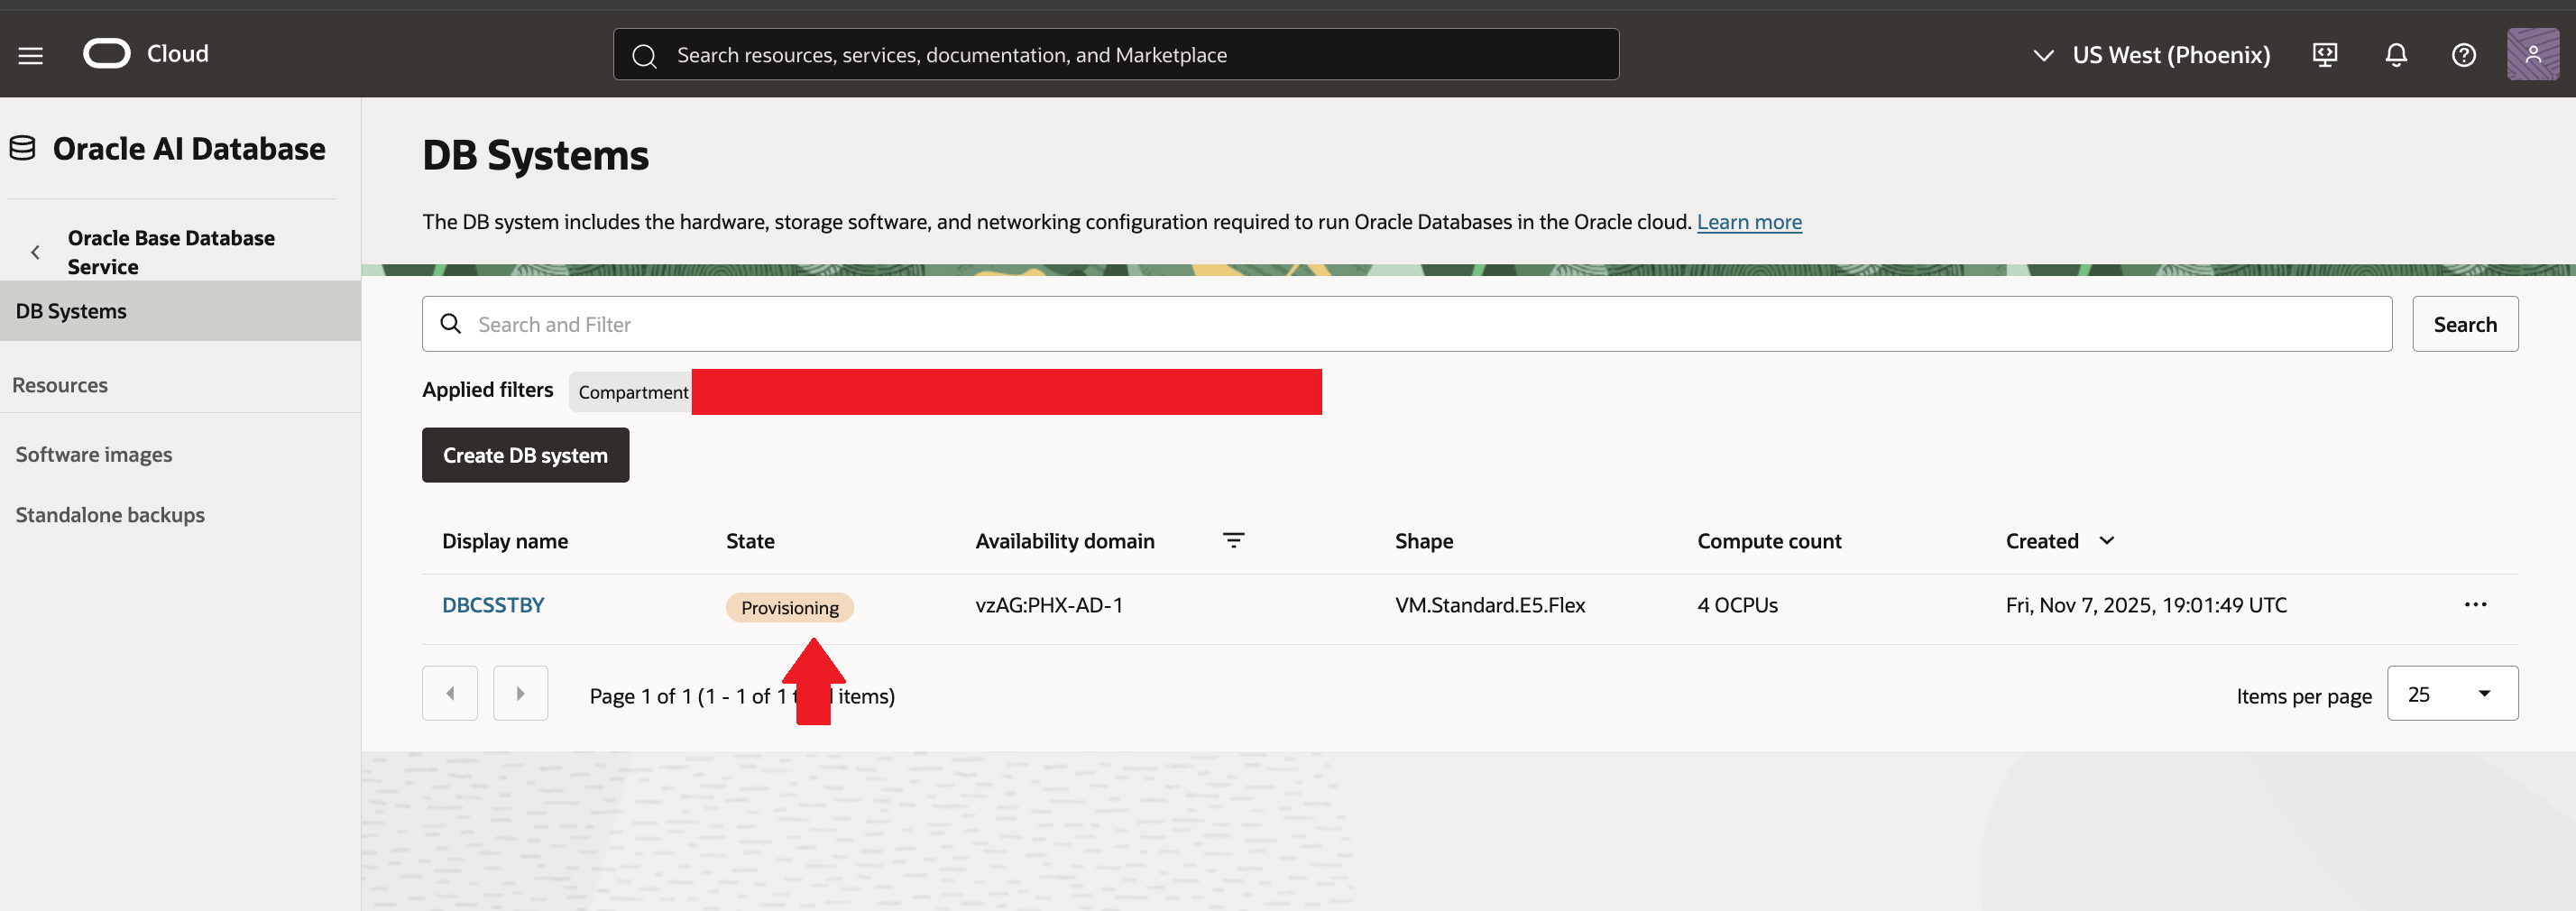This screenshot has width=2576, height=911.
Task: Open the help question mark icon
Action: [2463, 55]
